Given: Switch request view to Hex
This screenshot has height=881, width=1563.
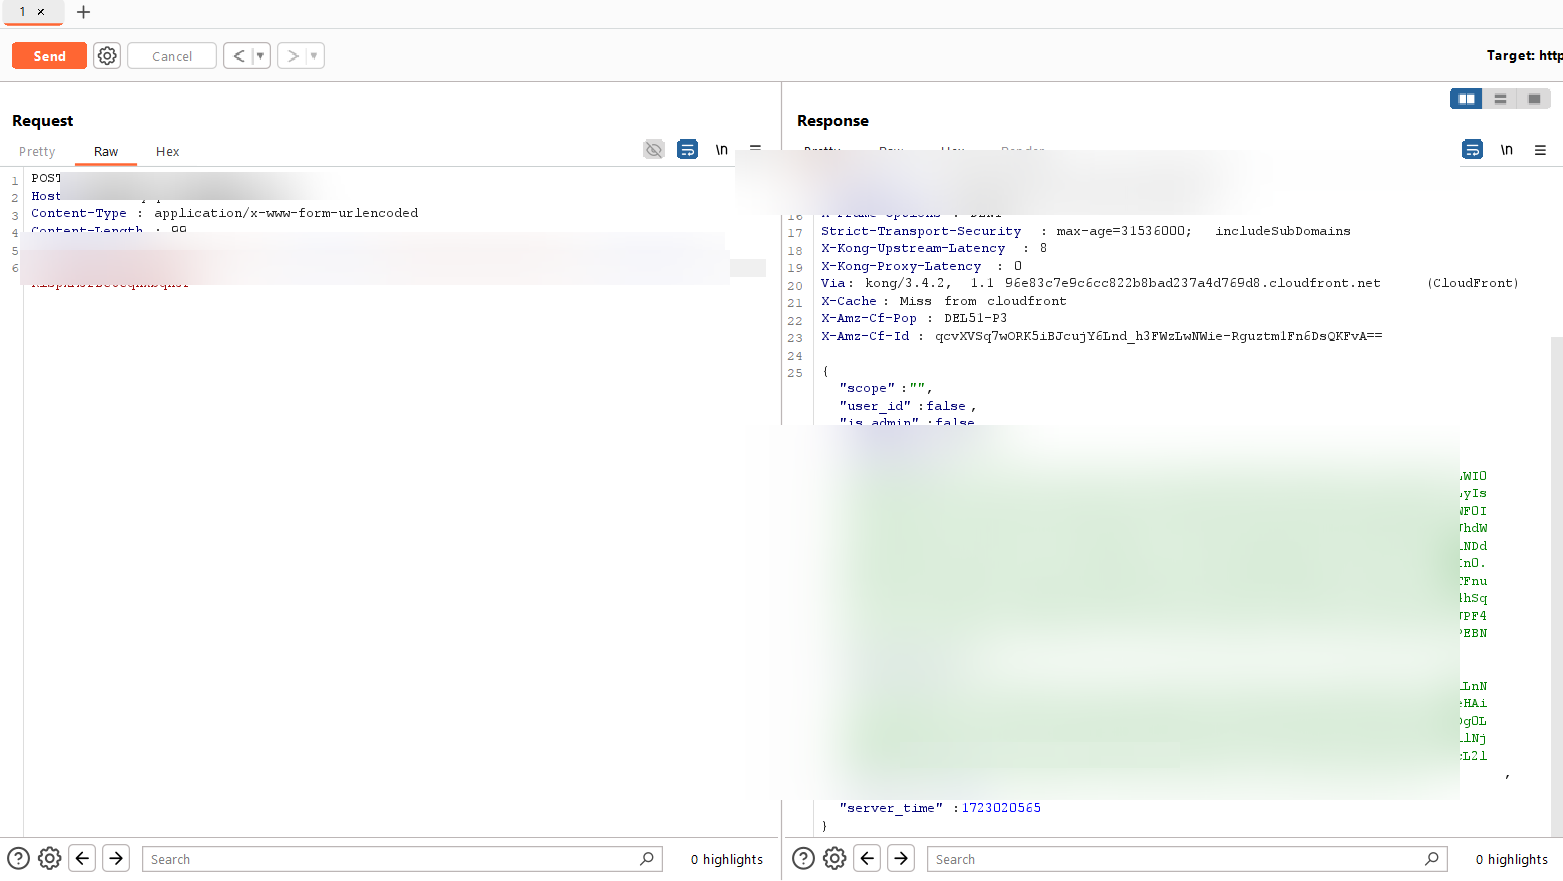Looking at the screenshot, I should click(167, 152).
